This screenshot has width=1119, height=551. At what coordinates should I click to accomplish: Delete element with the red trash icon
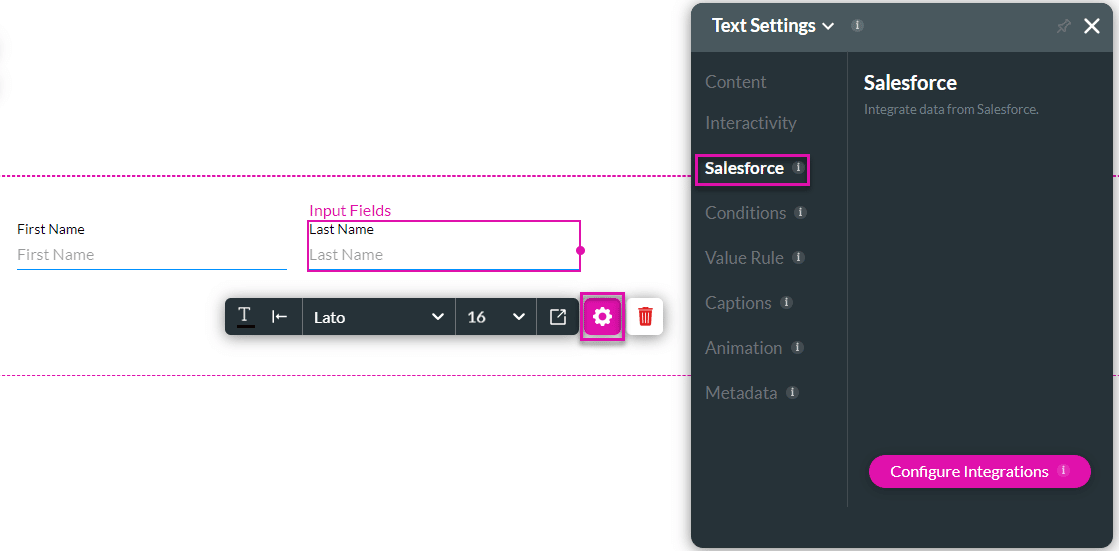coord(645,317)
